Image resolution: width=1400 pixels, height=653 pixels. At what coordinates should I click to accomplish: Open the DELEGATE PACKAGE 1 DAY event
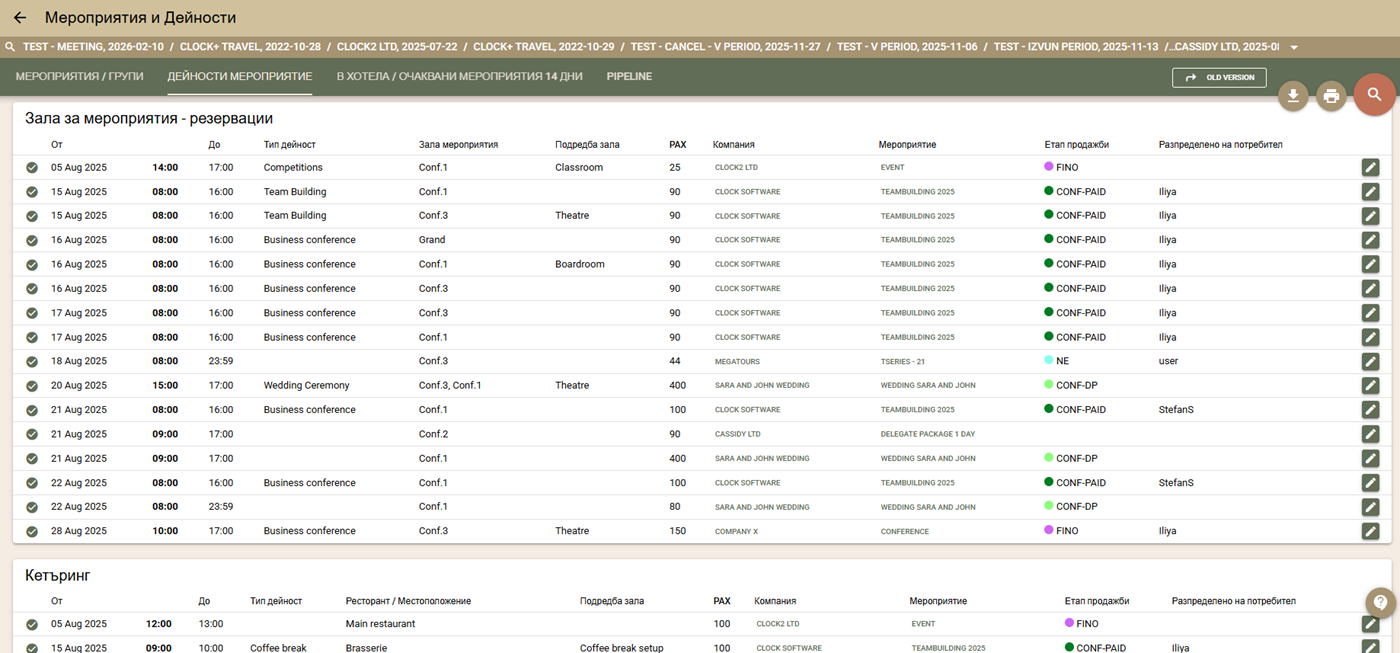[x=928, y=434]
